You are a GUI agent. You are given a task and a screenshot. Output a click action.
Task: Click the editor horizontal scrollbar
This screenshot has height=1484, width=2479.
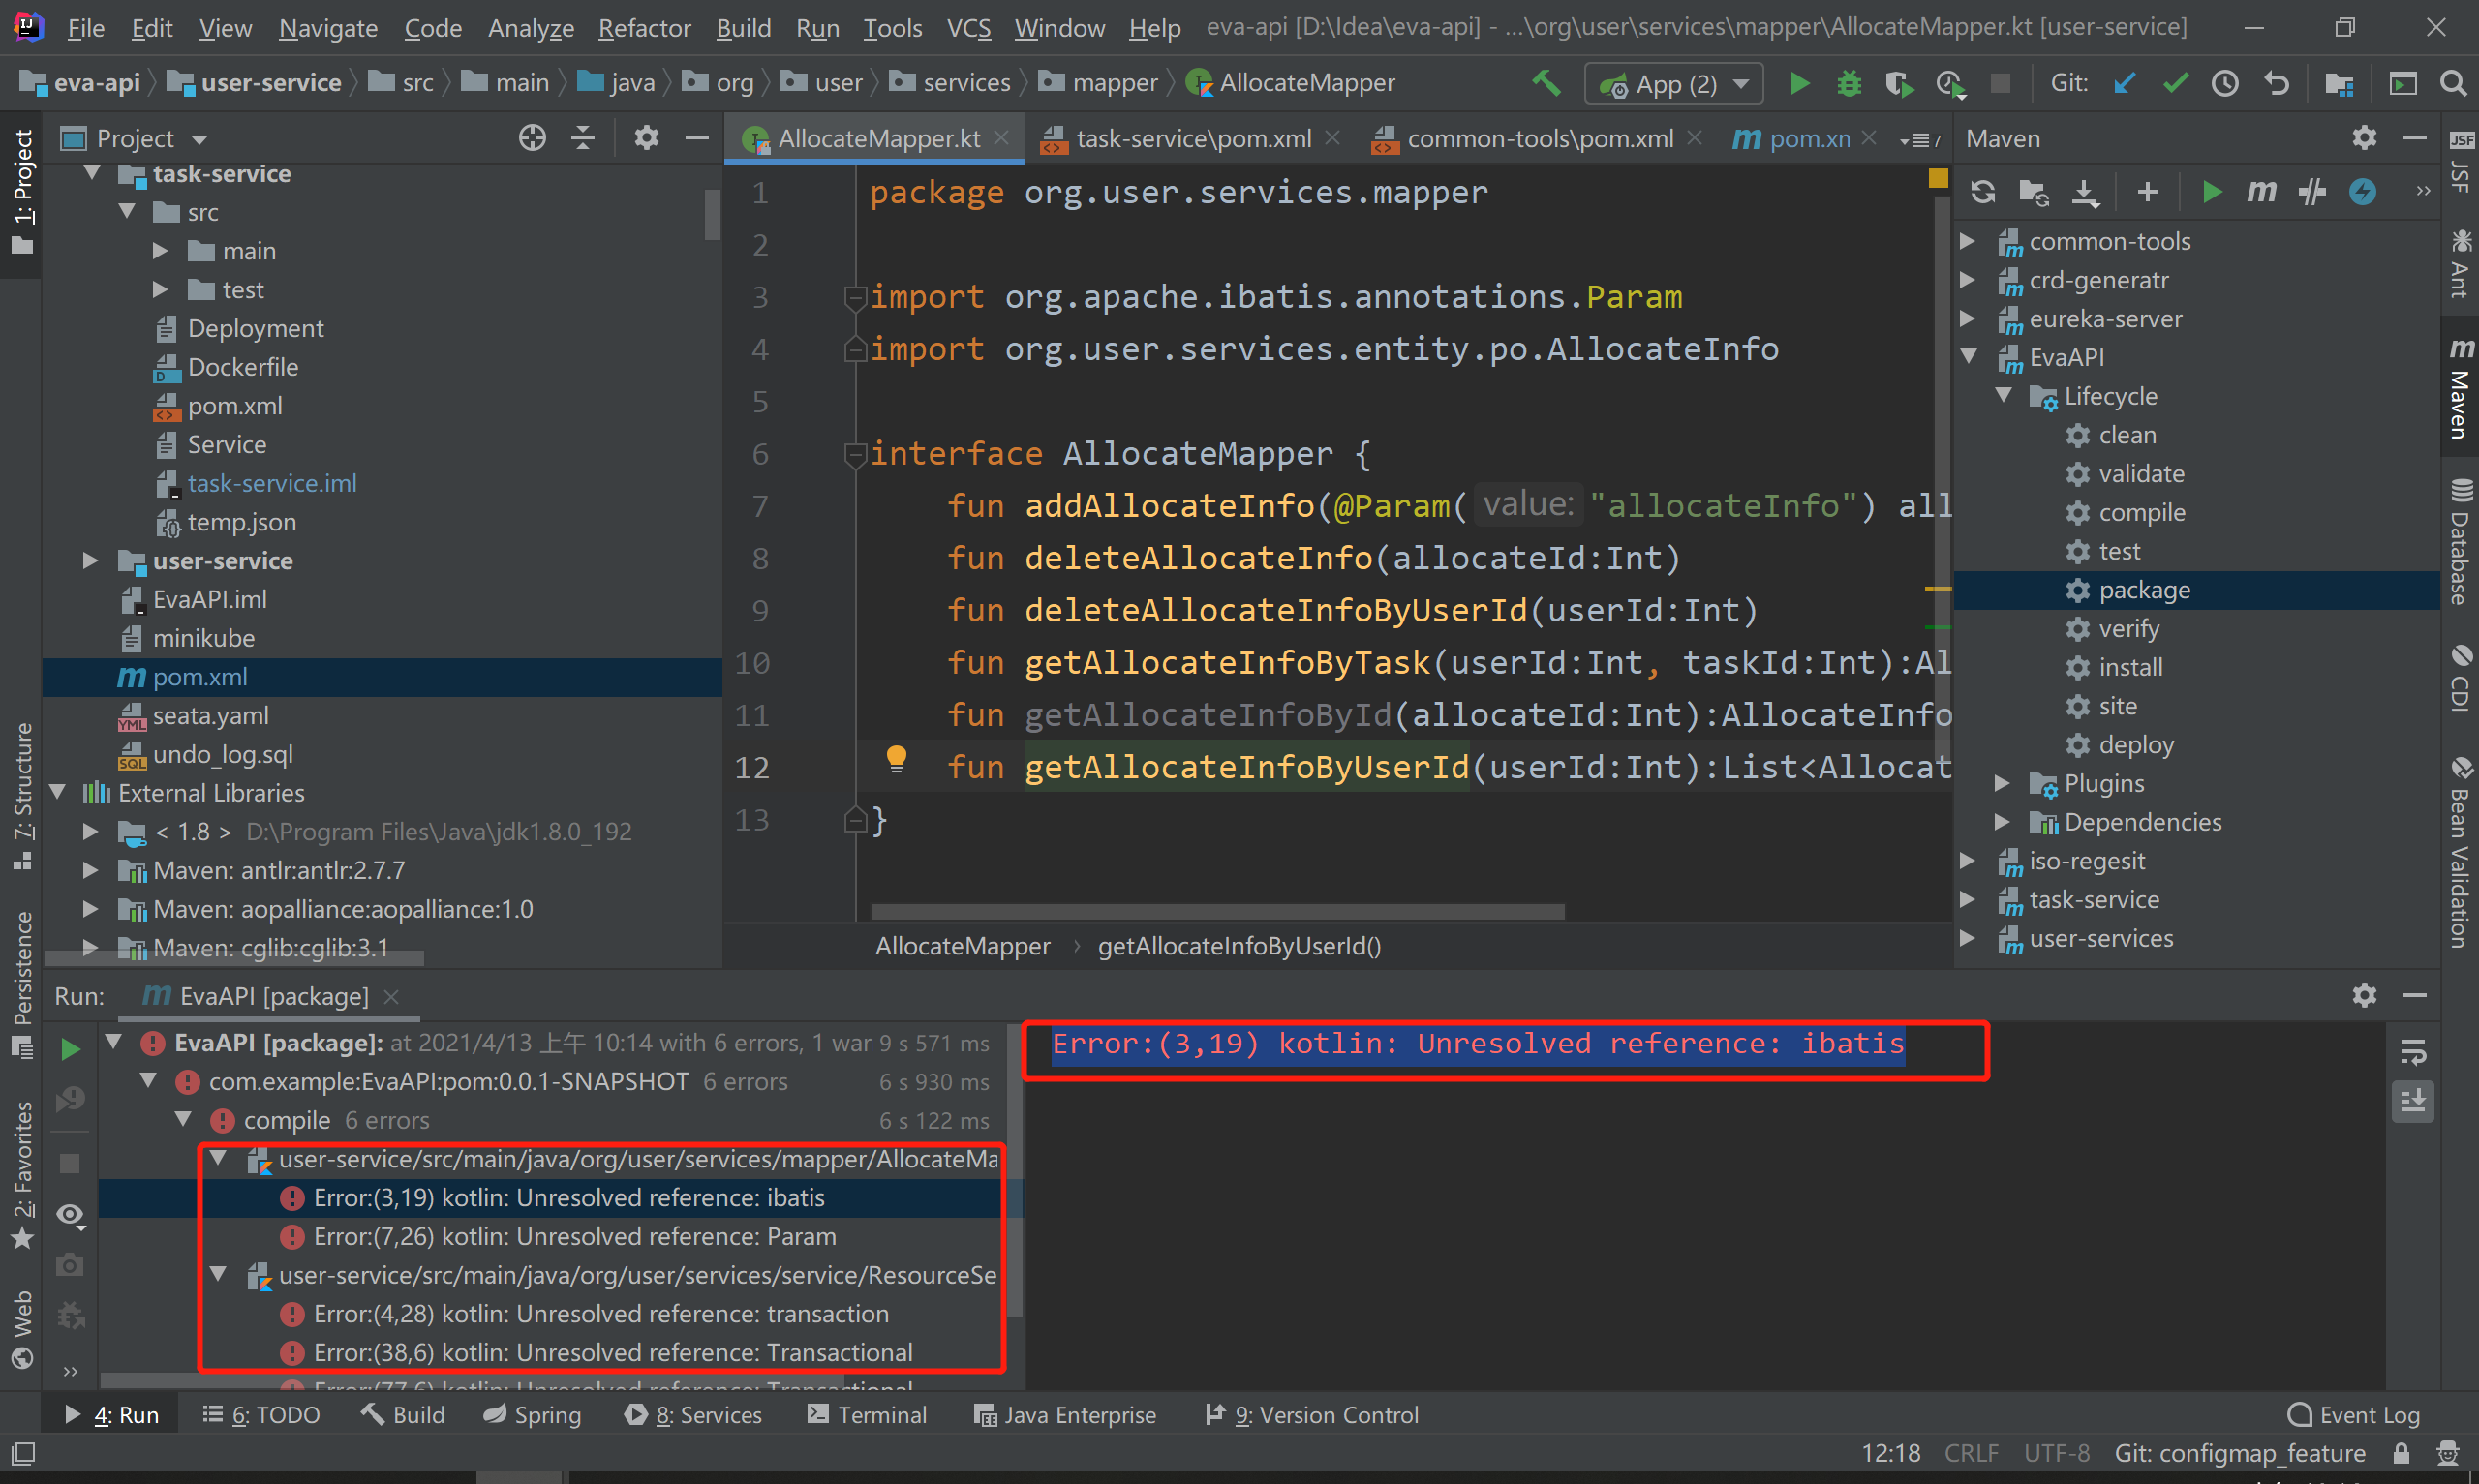pos(1216,912)
